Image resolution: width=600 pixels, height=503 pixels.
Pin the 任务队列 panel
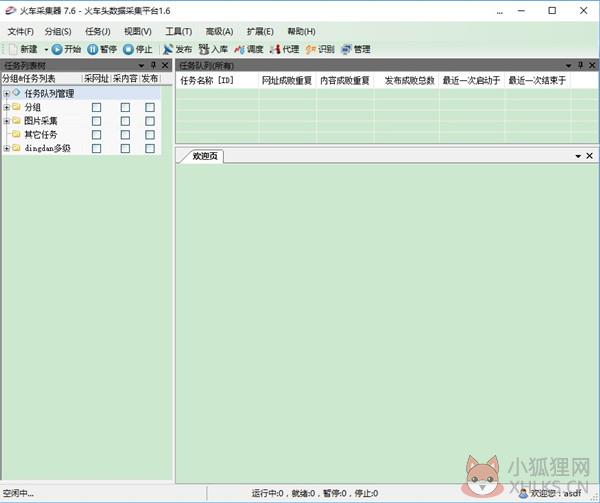pos(580,65)
